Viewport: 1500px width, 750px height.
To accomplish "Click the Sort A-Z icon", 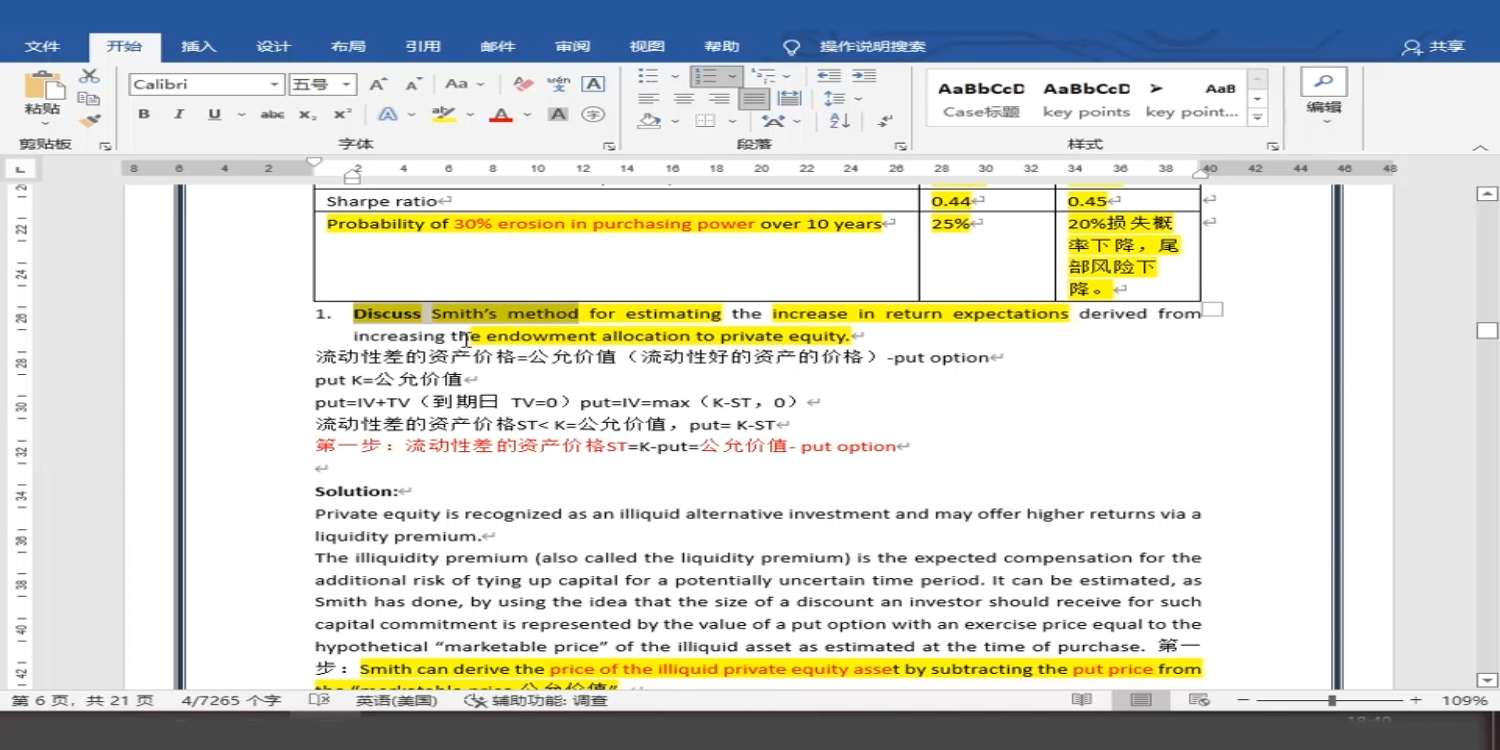I will [840, 121].
